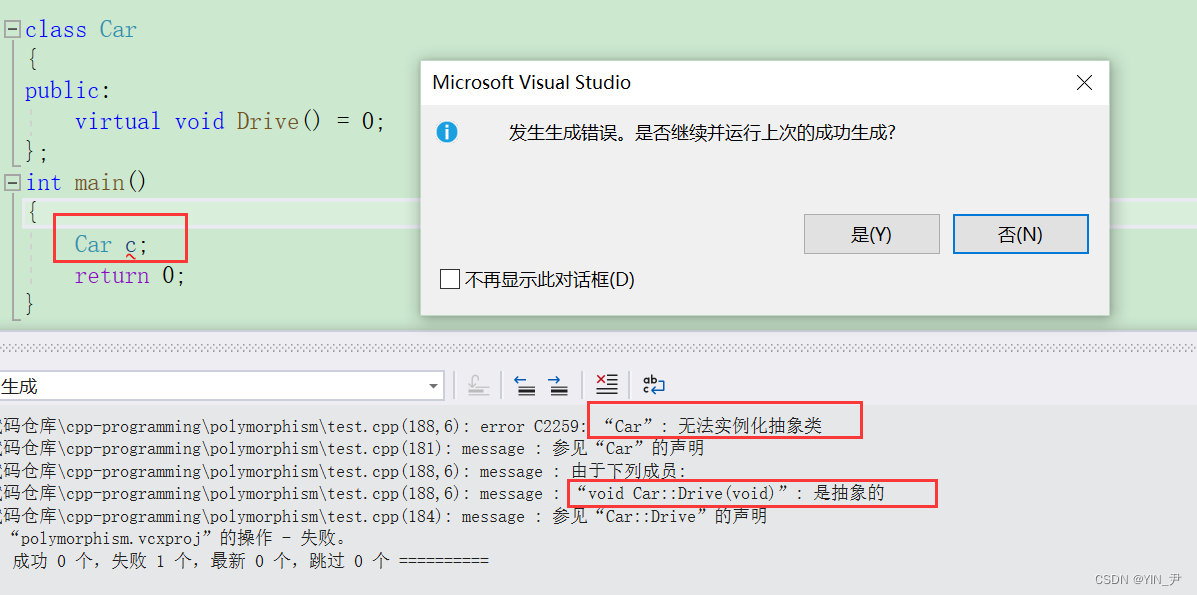Click the 成功 0 个，失败 1 个 summary line
The image size is (1197, 595).
click(x=250, y=561)
